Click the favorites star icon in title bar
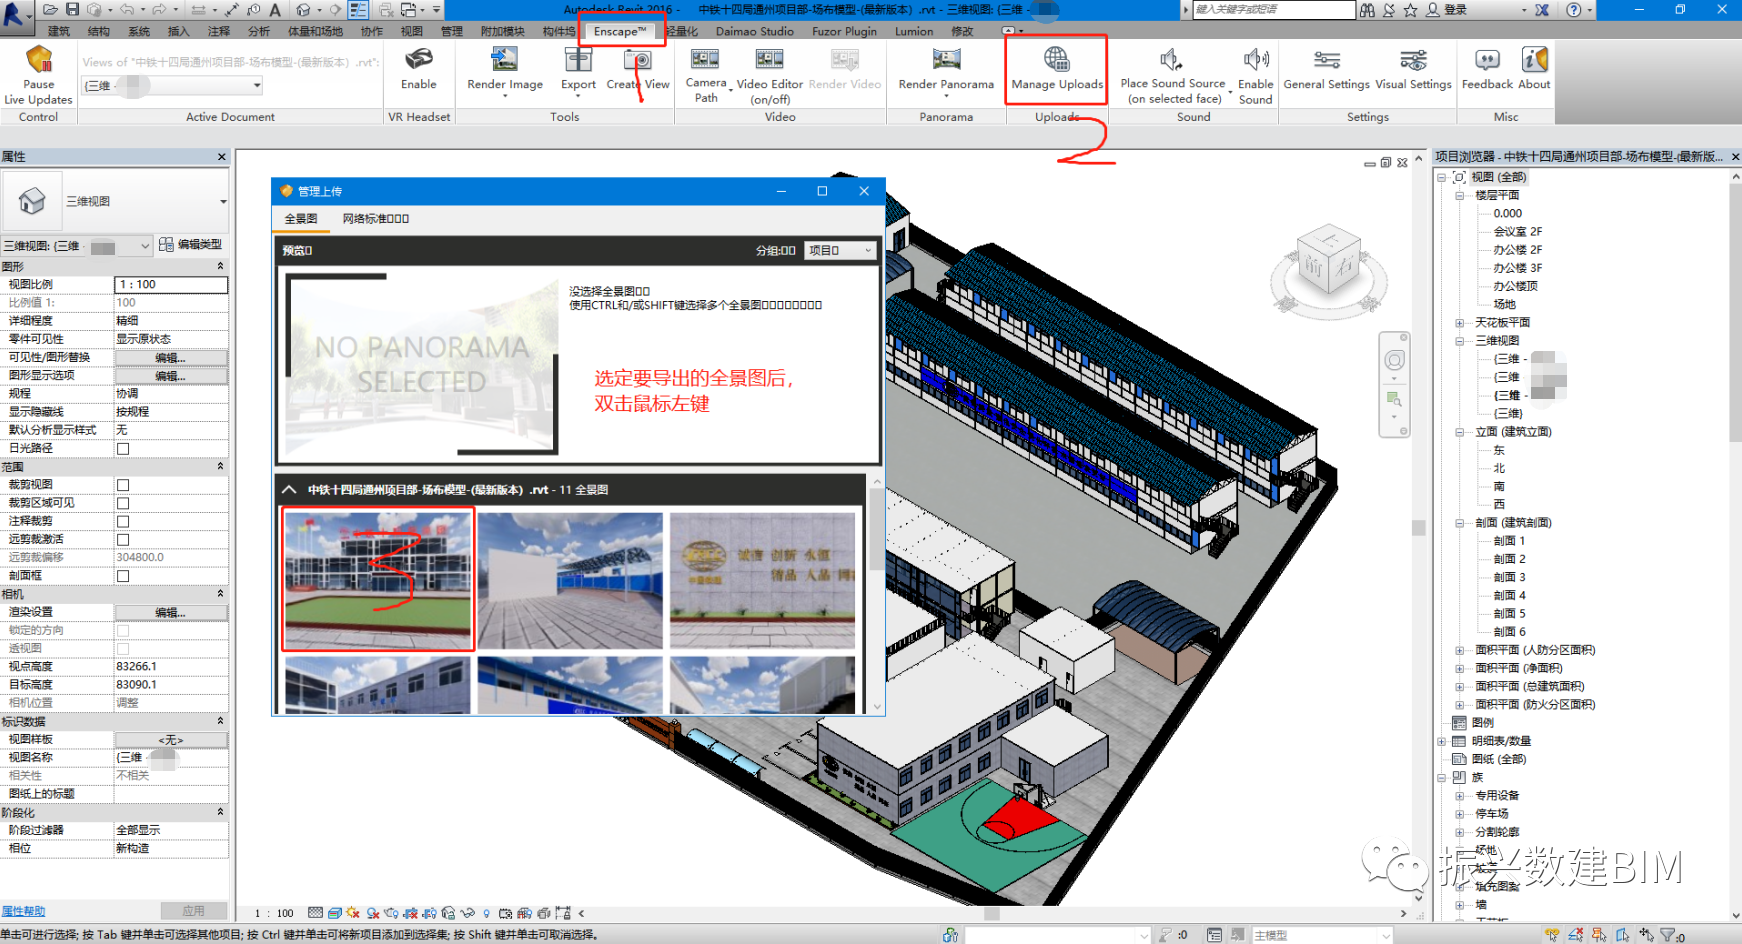The width and height of the screenshot is (1742, 944). coord(1410,10)
